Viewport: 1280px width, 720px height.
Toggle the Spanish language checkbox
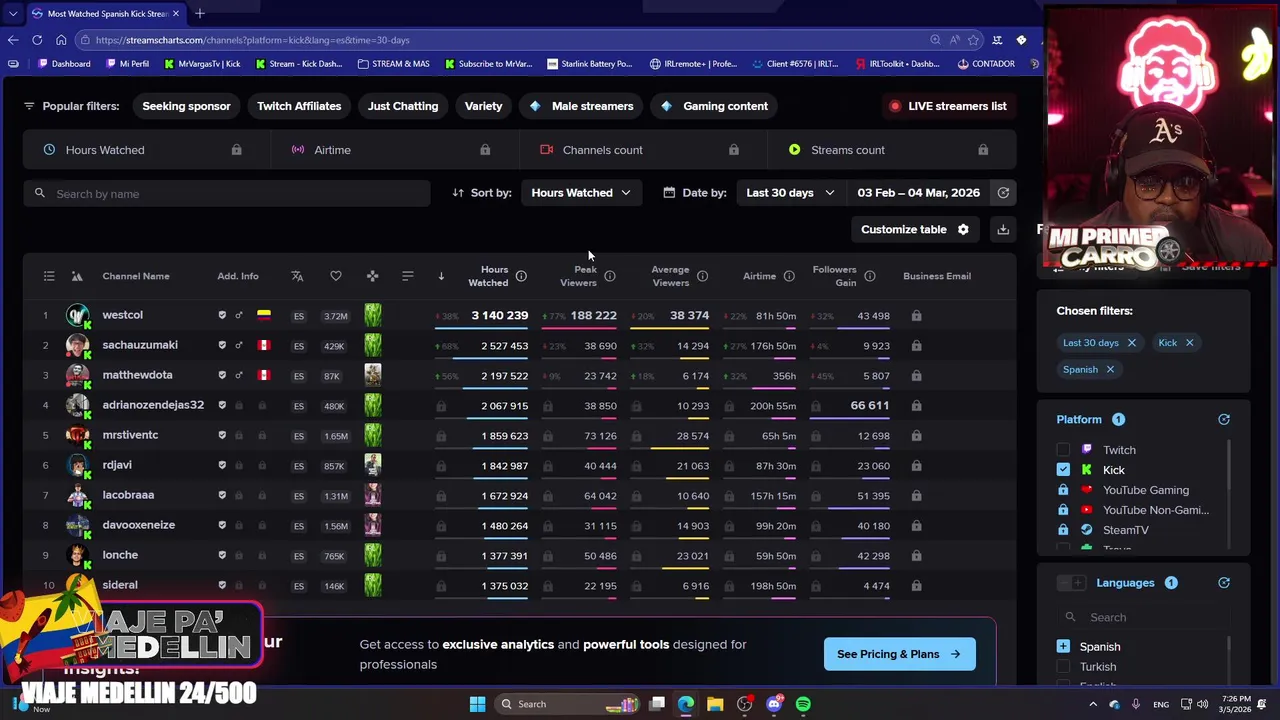coord(1063,647)
